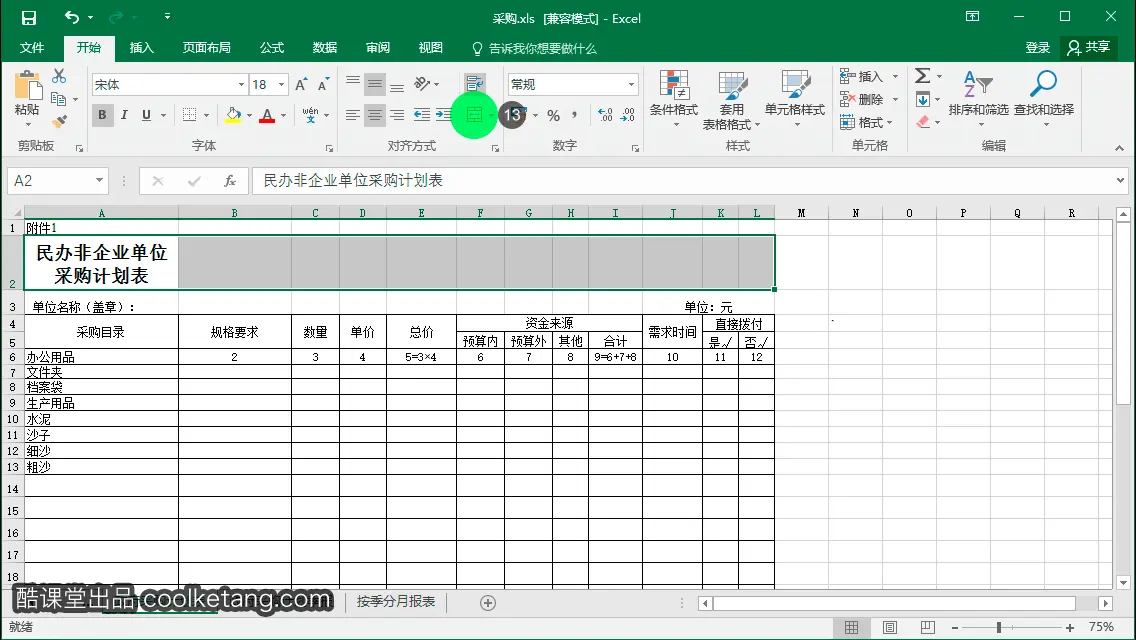Open 排序和筛选 sort and filter
The width and height of the screenshot is (1136, 640).
[x=978, y=99]
